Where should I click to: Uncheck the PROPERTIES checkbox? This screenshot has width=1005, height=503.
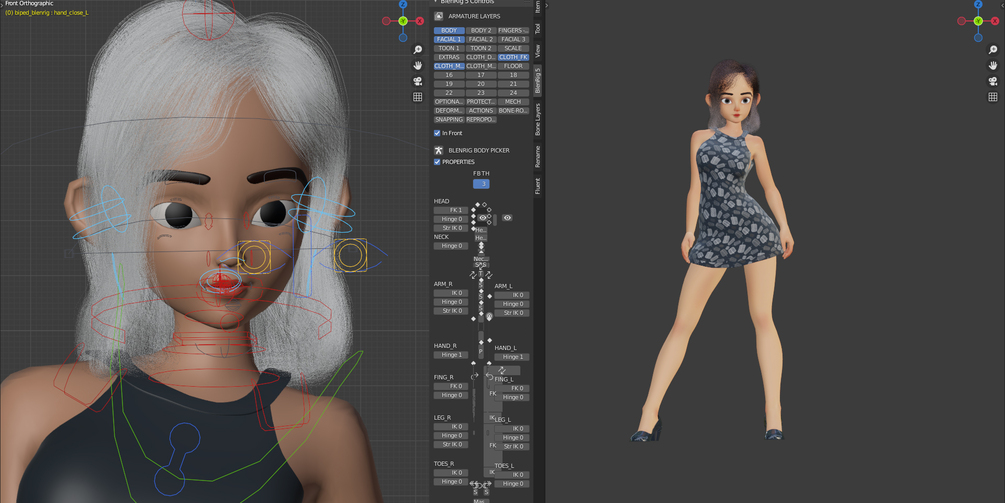coord(437,162)
